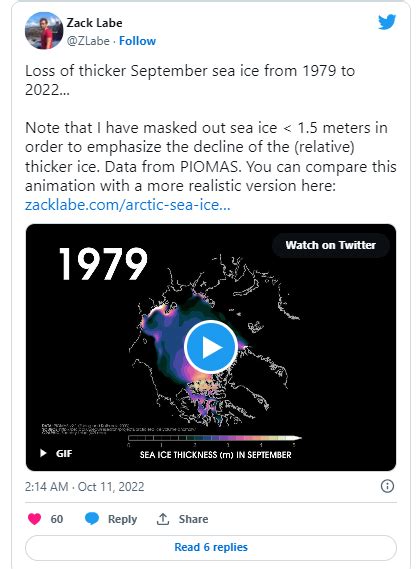Follow the @ZLabe account
This screenshot has width=418, height=569.
click(138, 41)
